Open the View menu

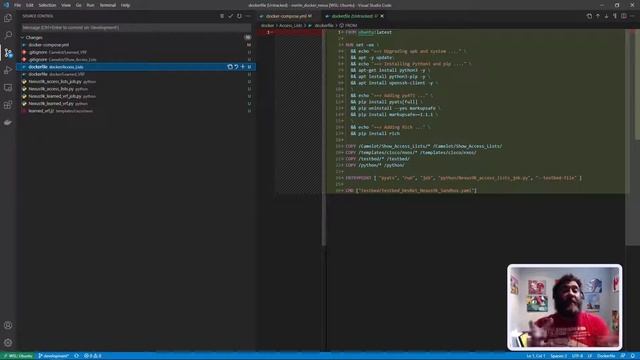click(x=66, y=5)
